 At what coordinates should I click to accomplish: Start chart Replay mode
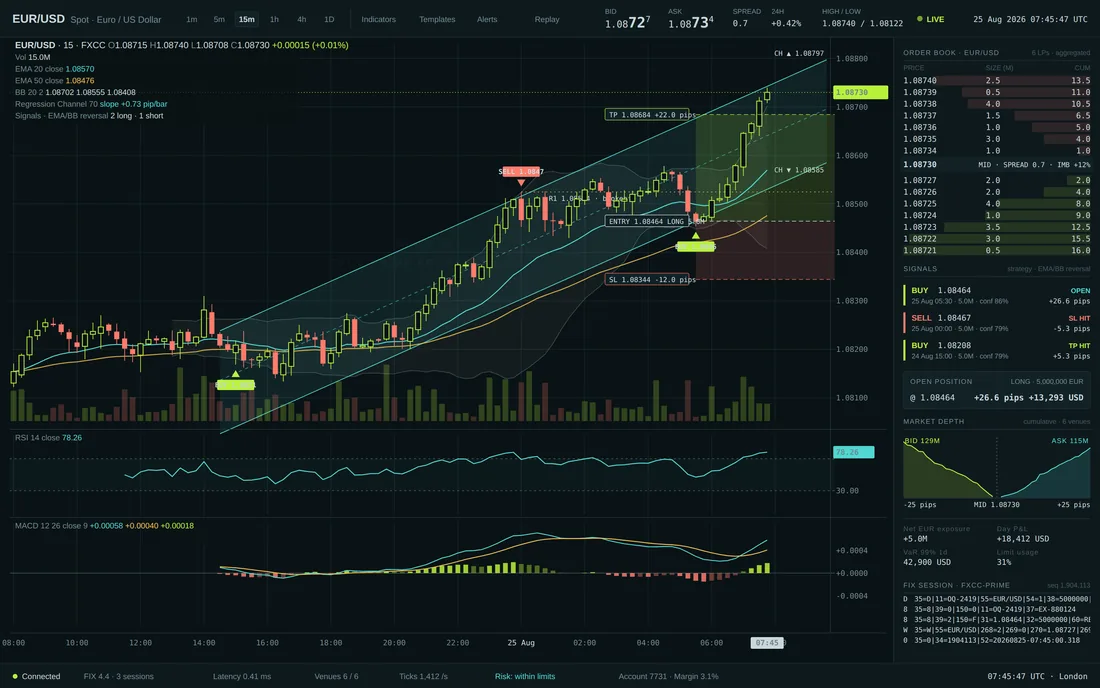(546, 20)
